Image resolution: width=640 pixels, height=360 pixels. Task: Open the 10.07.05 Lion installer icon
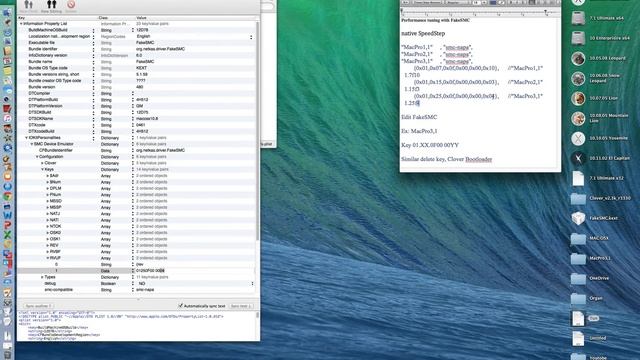click(x=578, y=98)
